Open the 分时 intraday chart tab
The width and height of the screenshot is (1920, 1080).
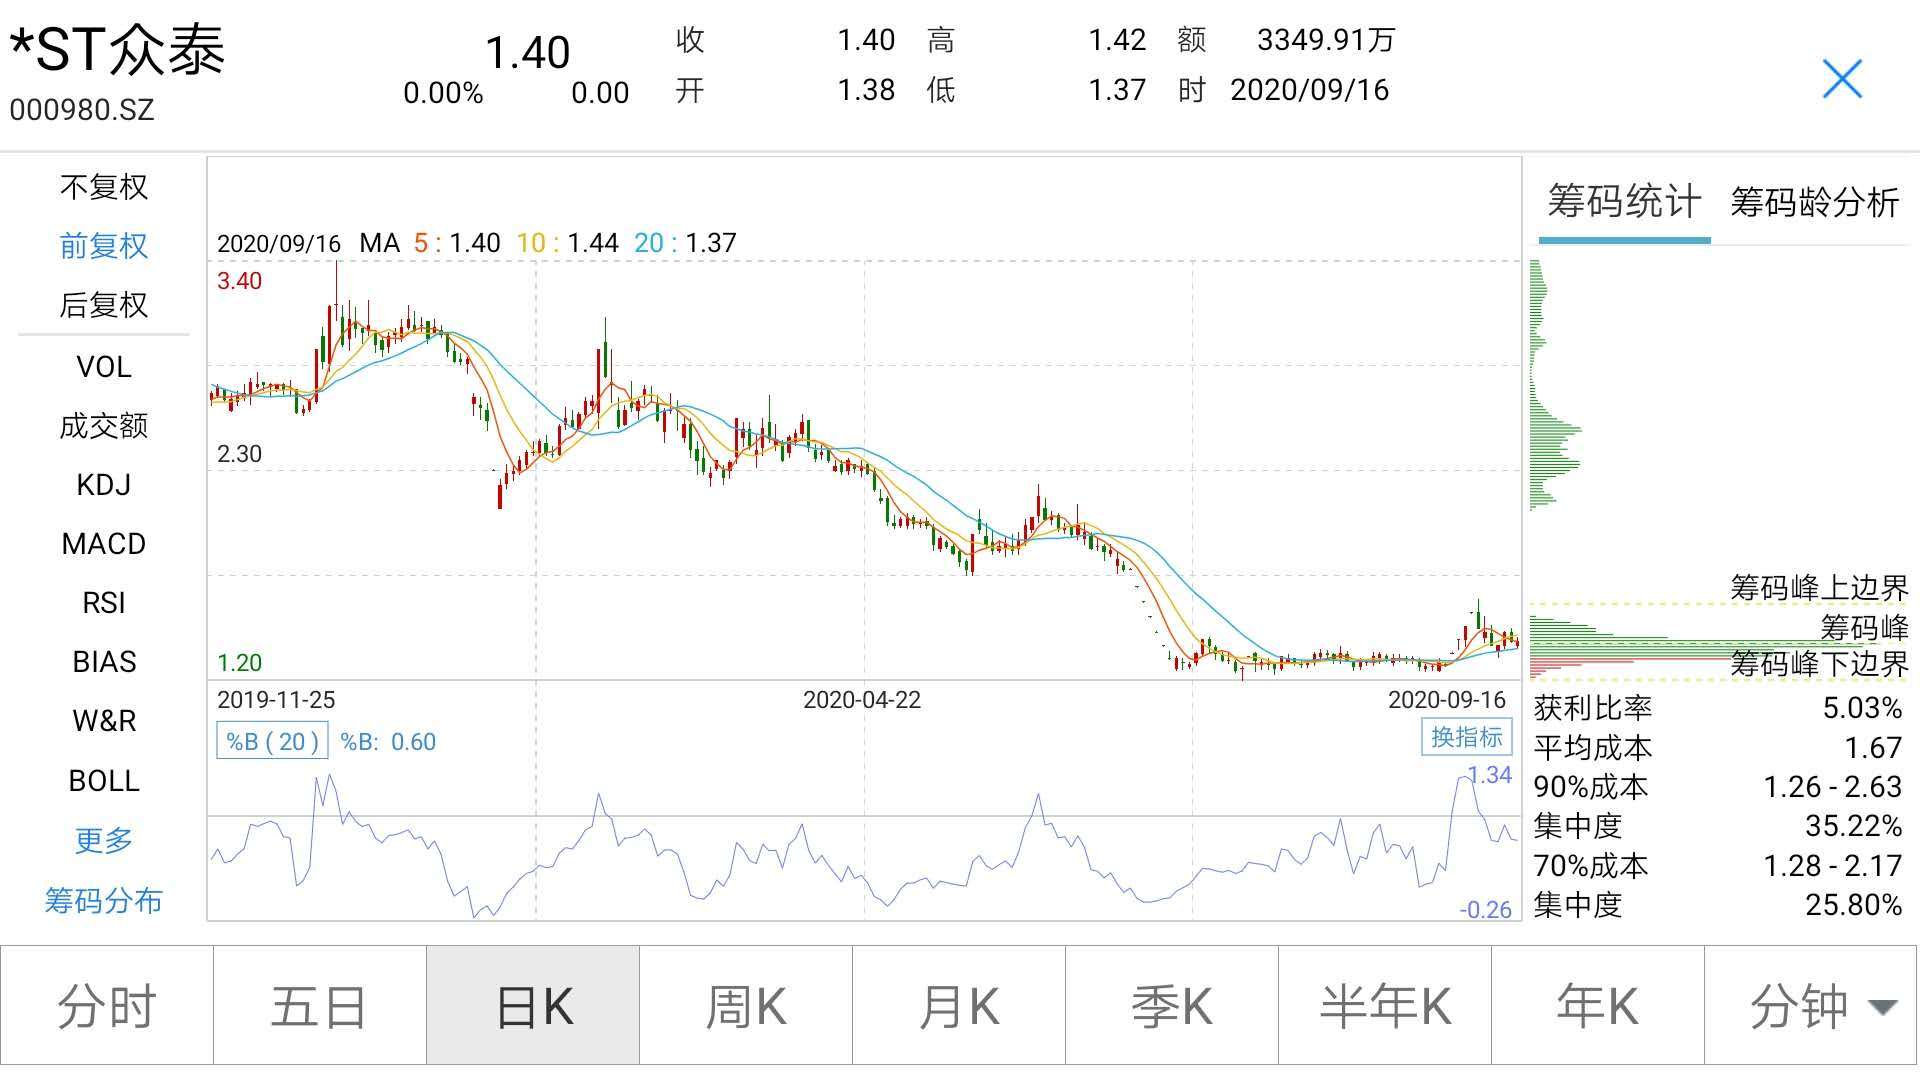107,1006
